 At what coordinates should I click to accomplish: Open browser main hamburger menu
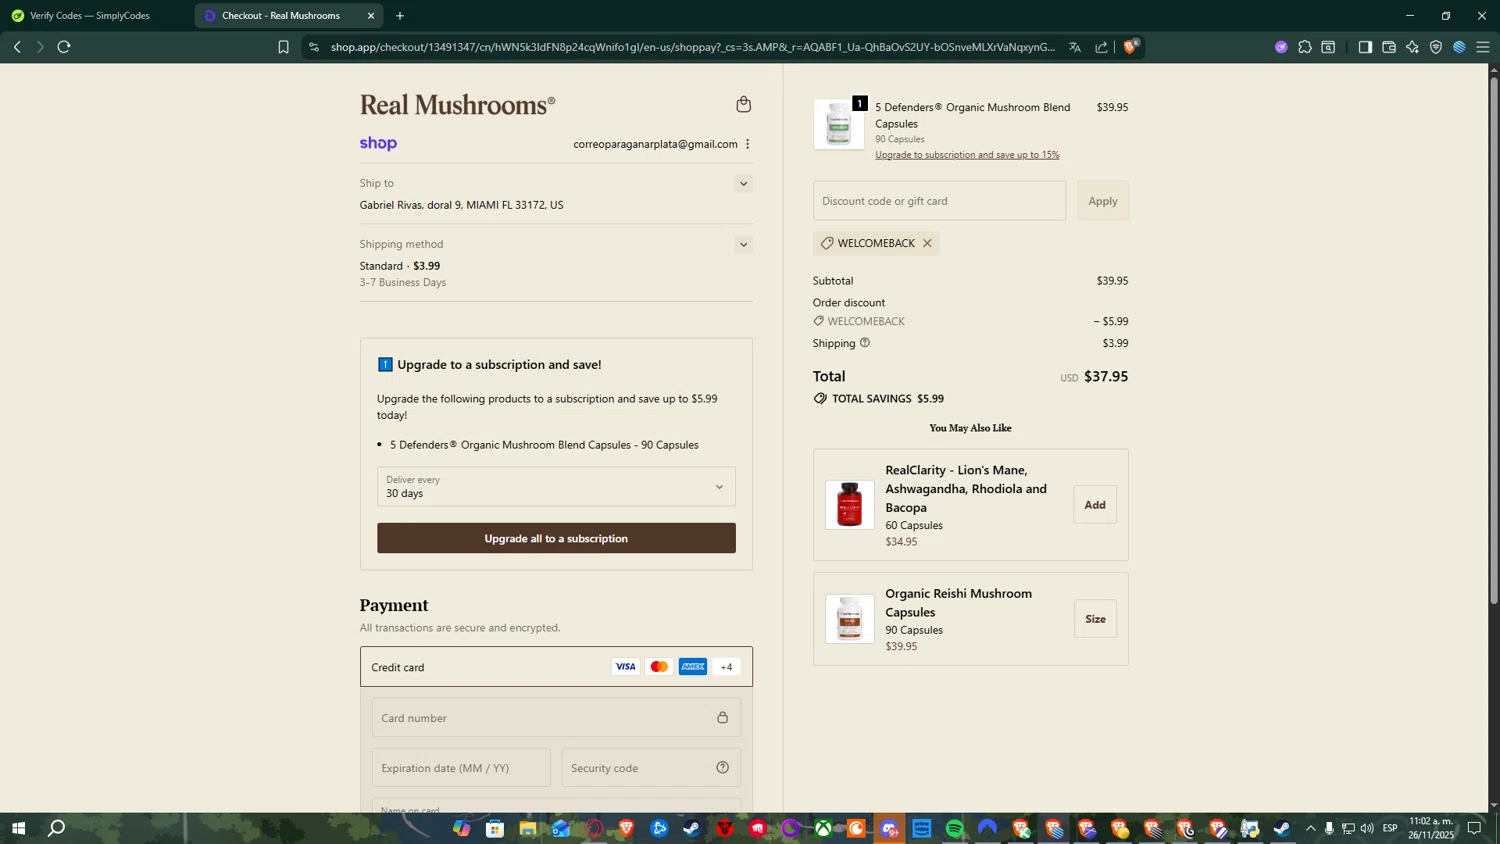point(1483,47)
